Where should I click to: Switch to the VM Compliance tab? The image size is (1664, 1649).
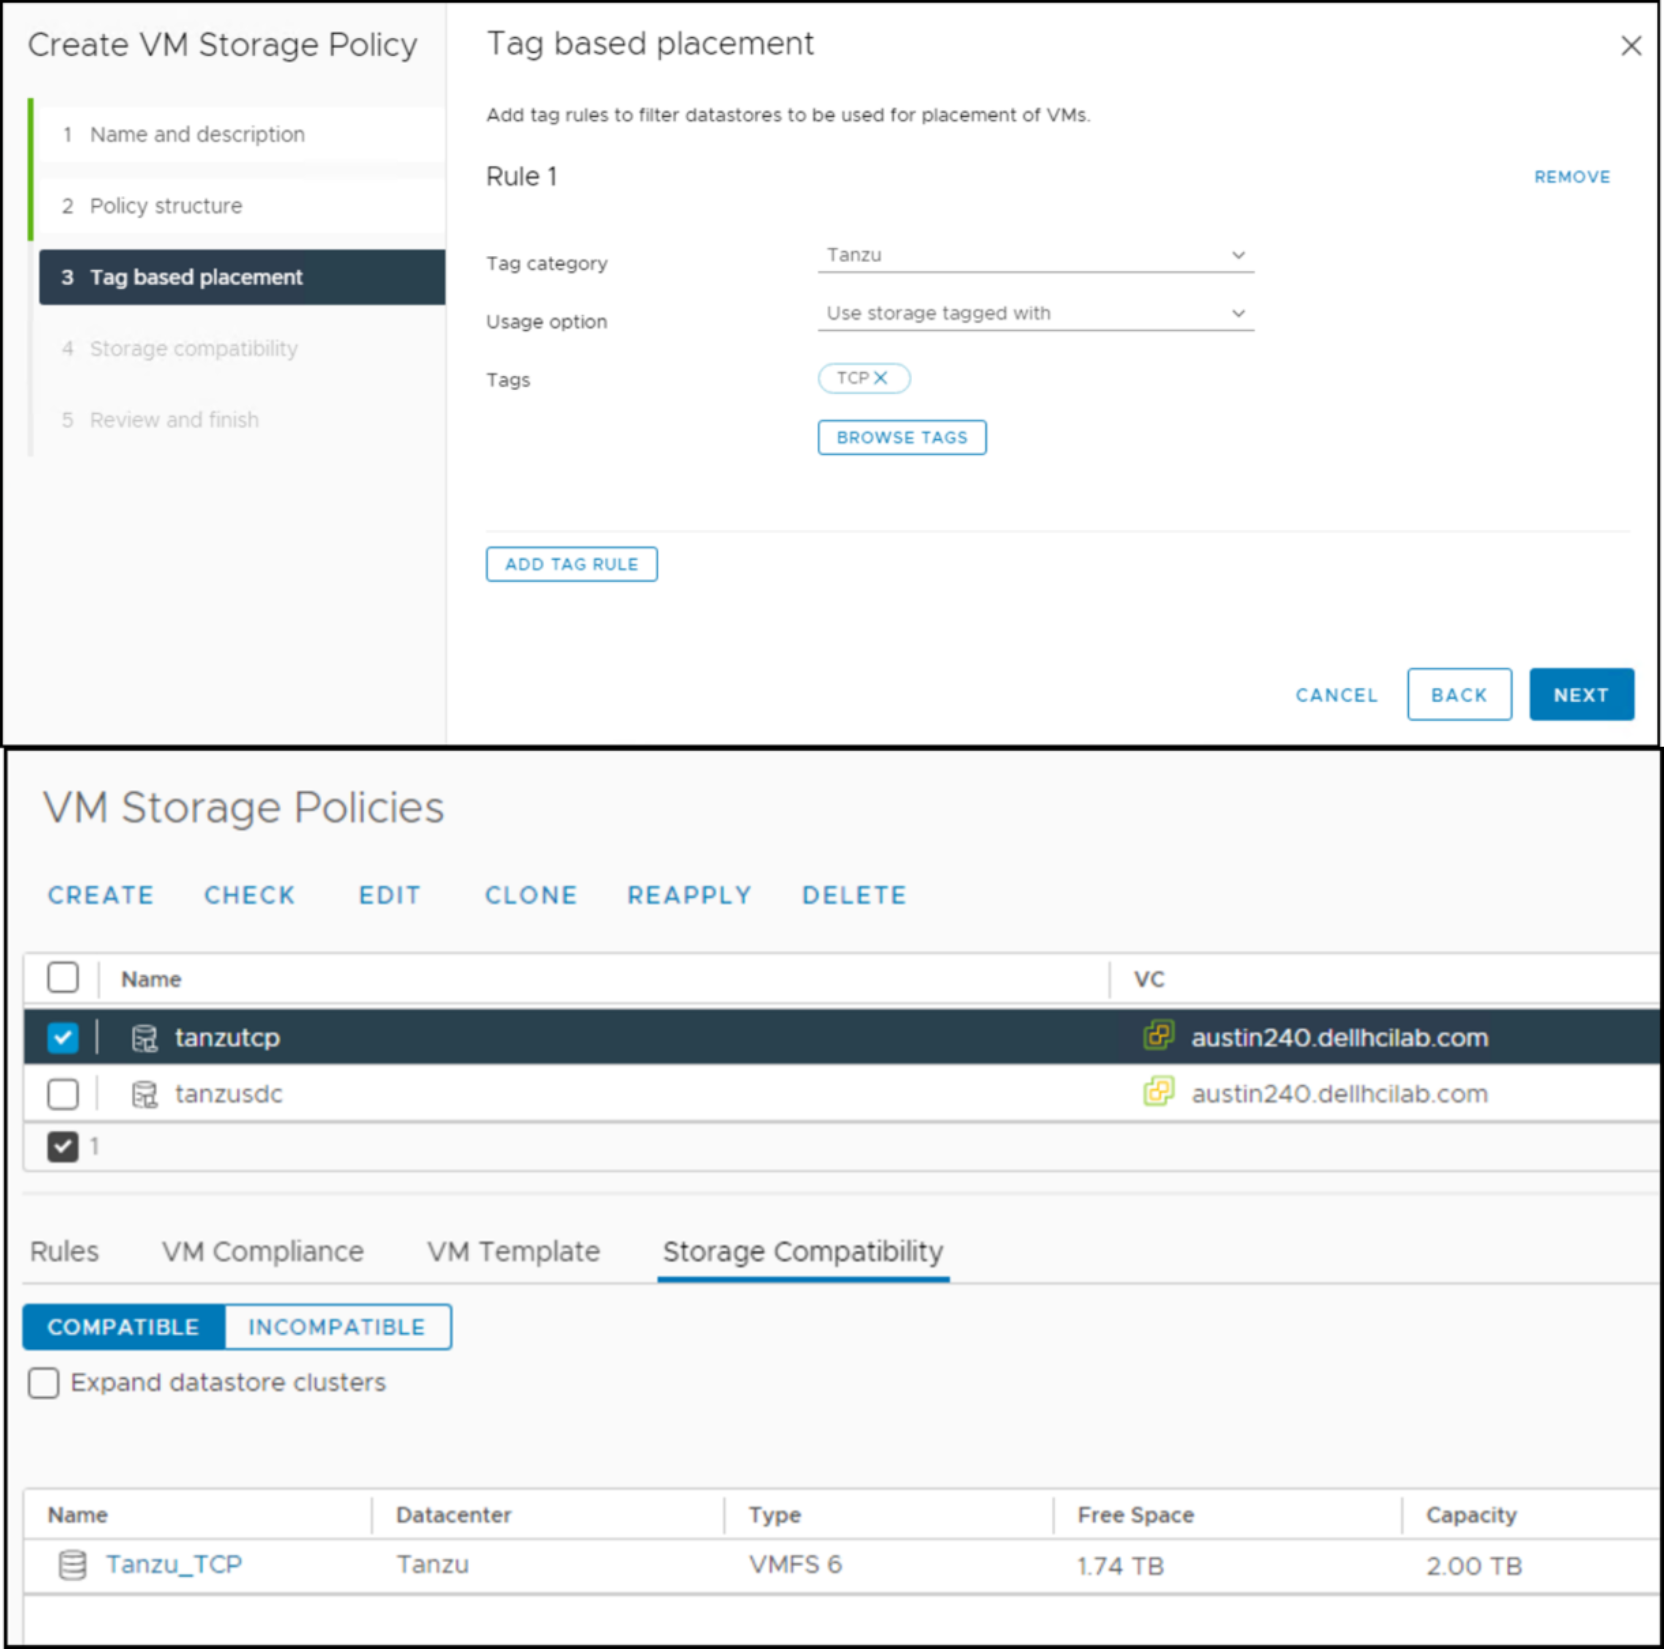click(x=262, y=1252)
